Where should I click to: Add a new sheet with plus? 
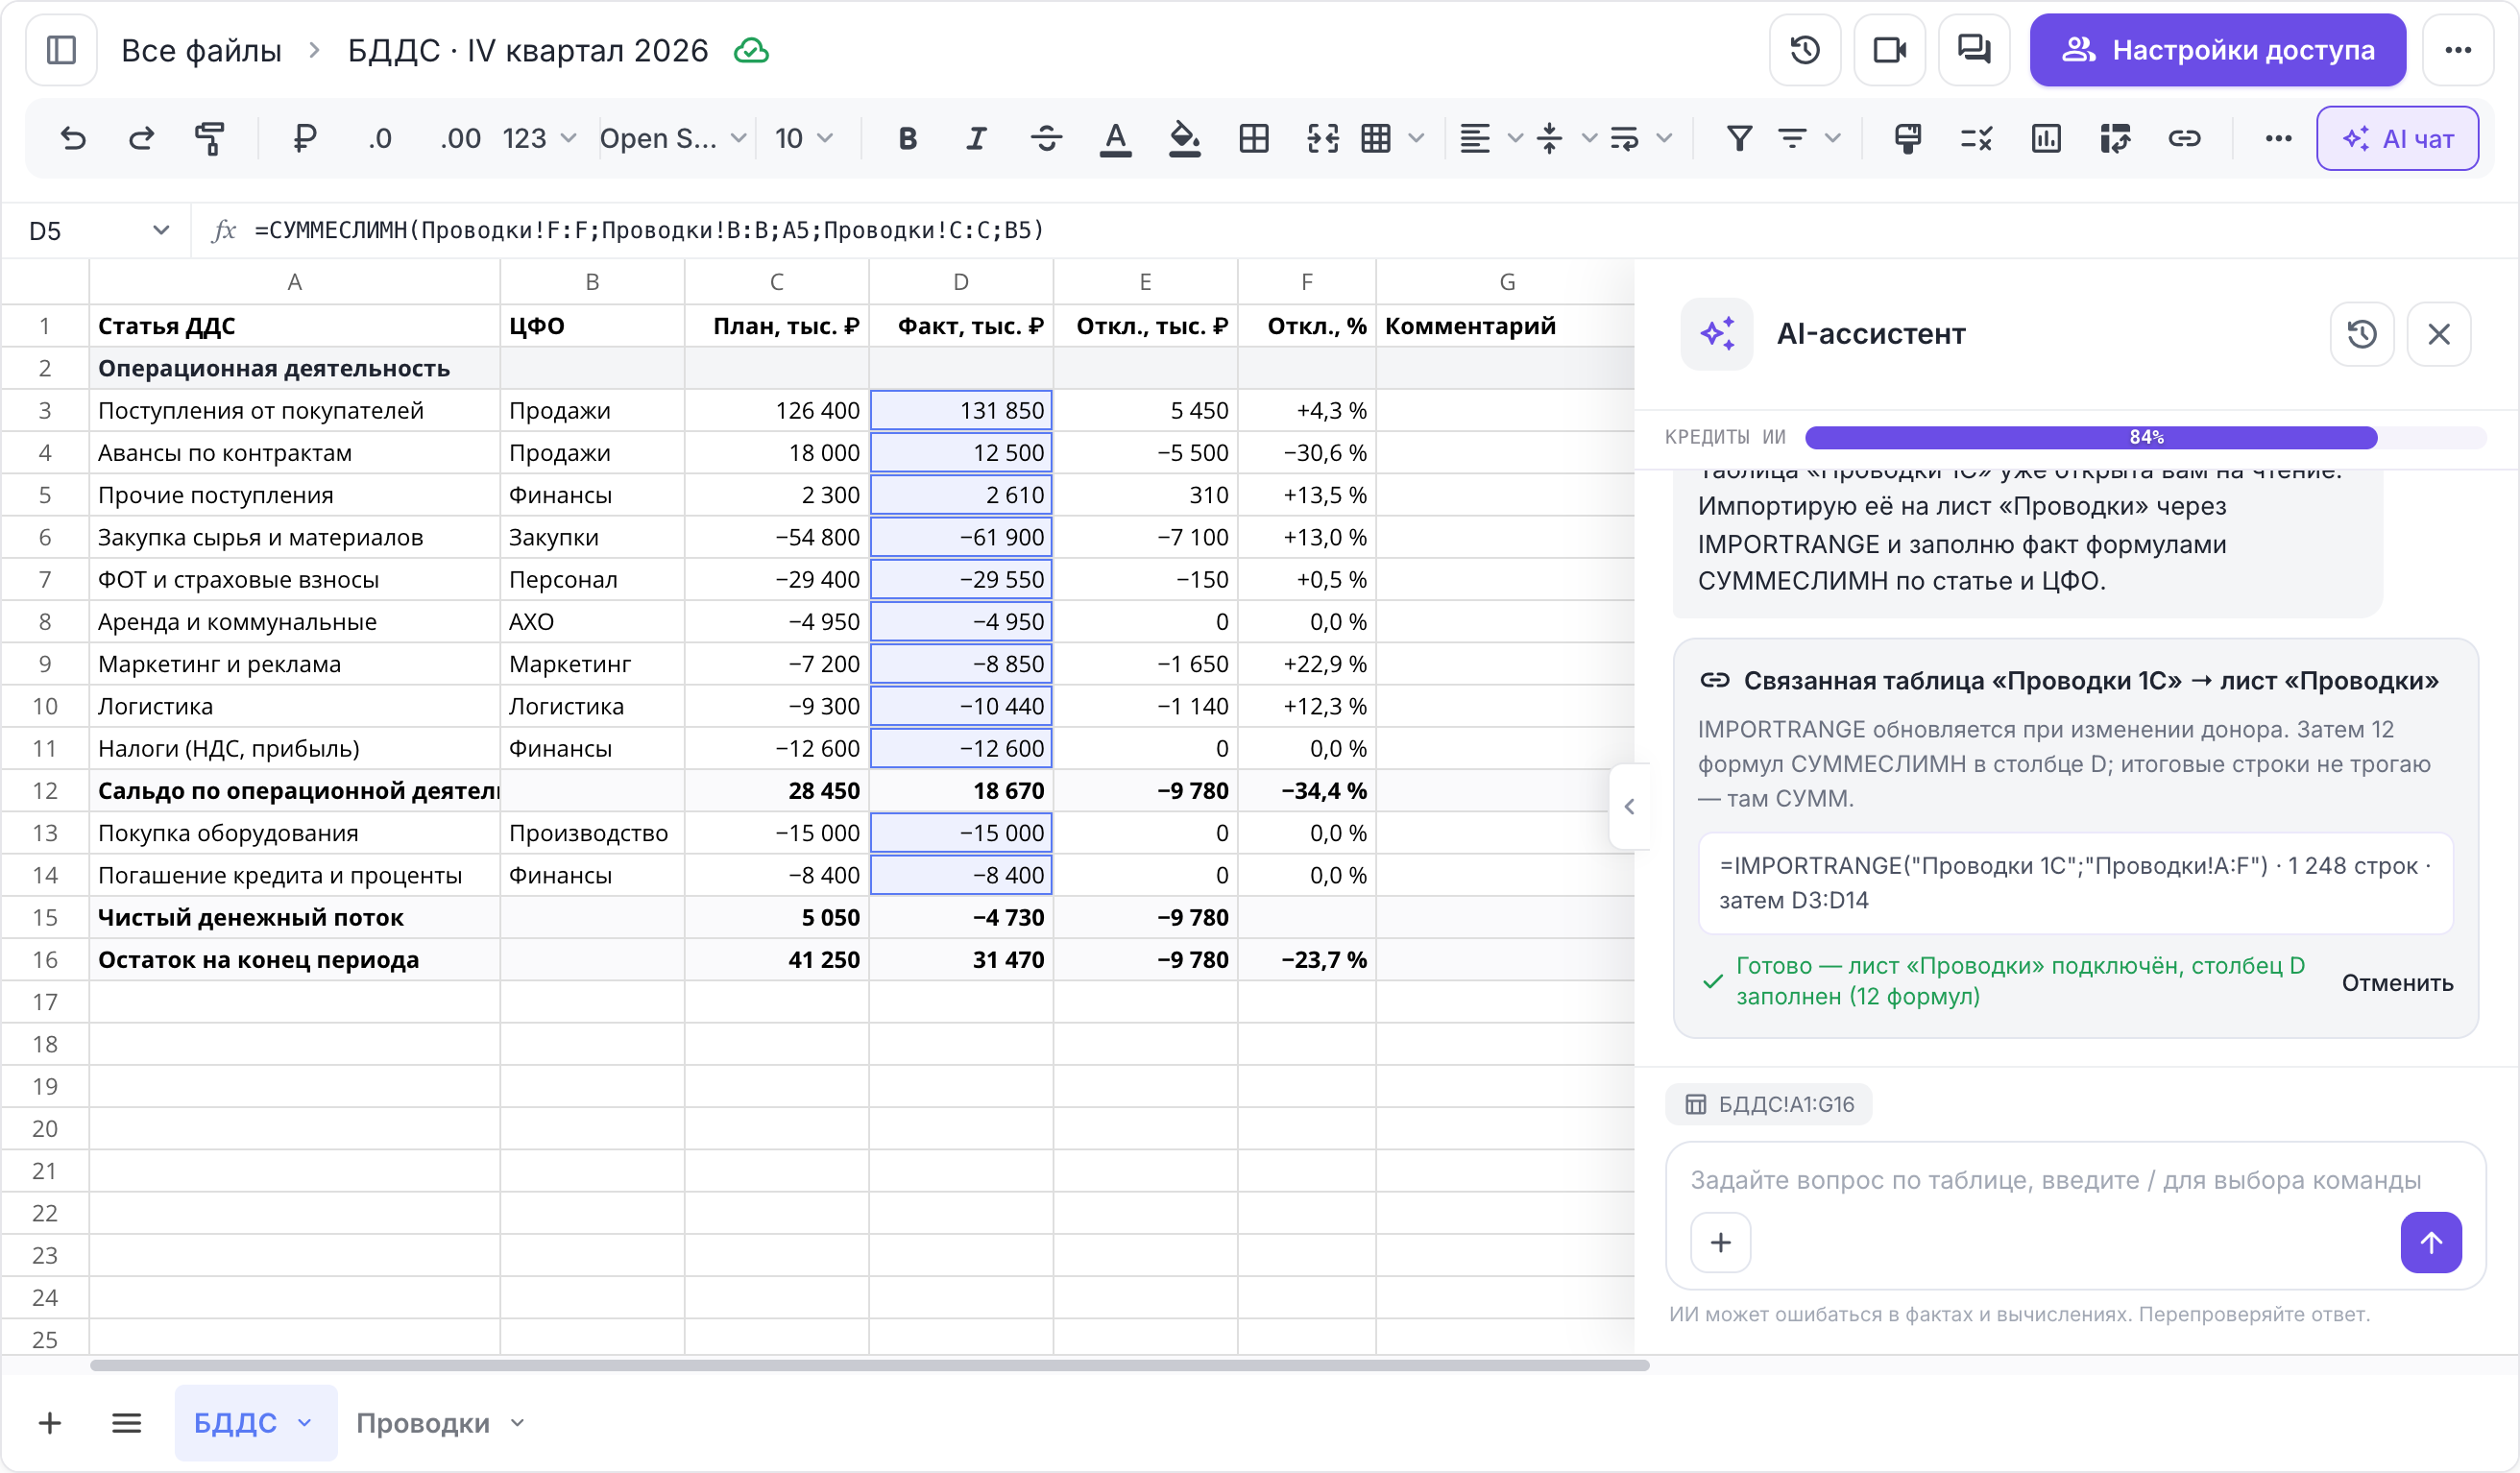pos(49,1422)
